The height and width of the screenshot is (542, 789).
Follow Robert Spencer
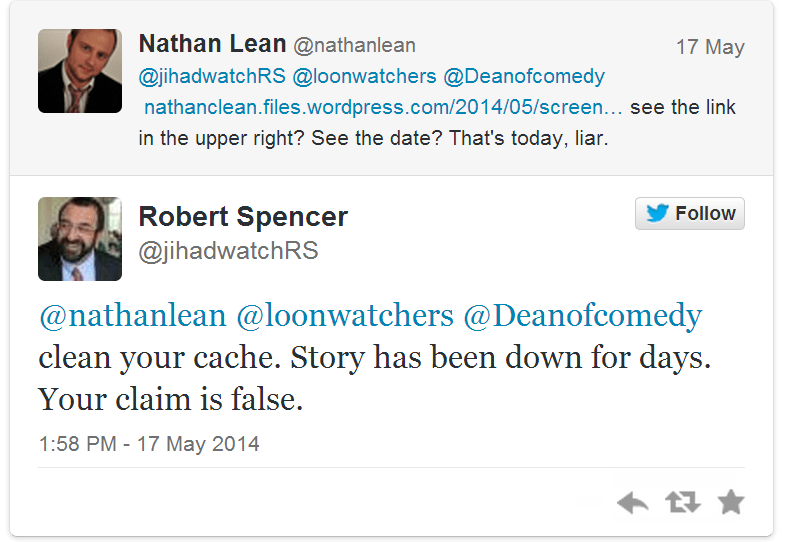690,214
